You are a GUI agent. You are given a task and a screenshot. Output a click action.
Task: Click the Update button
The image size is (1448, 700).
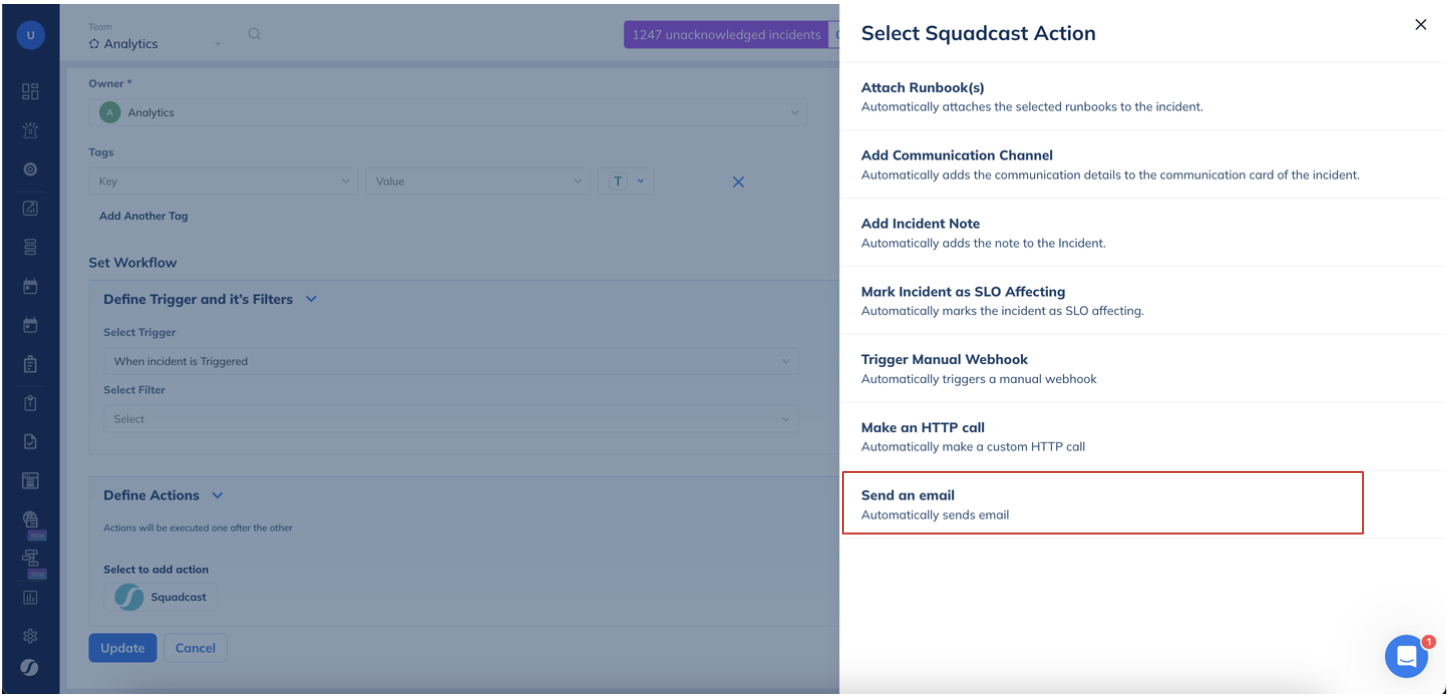(123, 648)
